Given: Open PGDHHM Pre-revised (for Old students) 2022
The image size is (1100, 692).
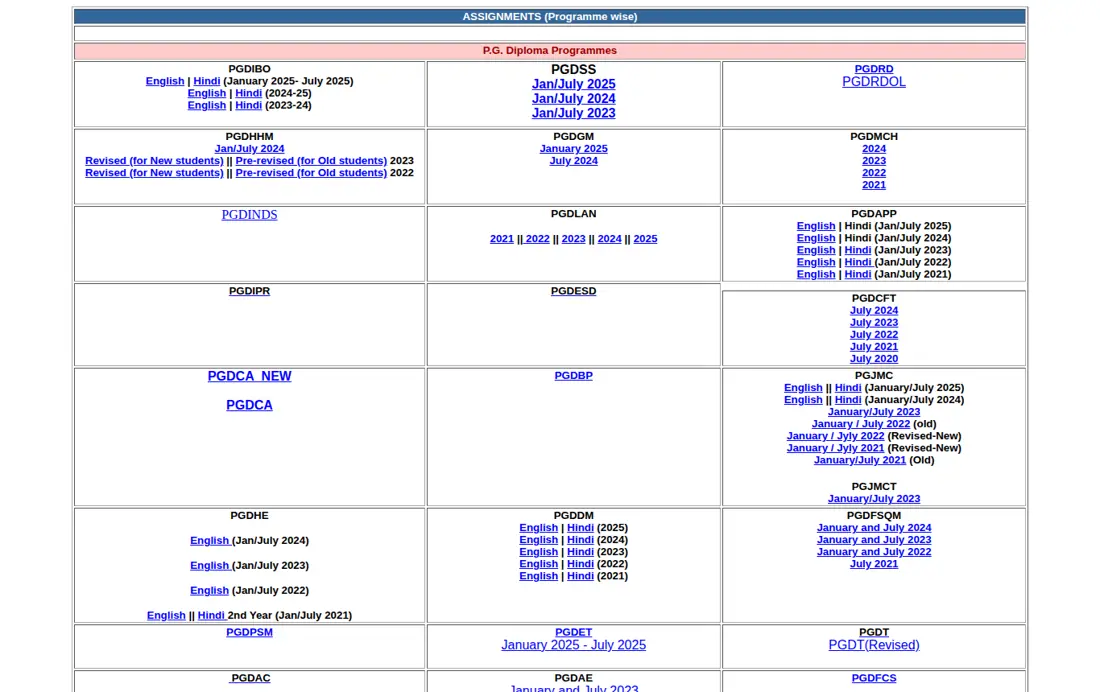Looking at the screenshot, I should pyautogui.click(x=311, y=173).
